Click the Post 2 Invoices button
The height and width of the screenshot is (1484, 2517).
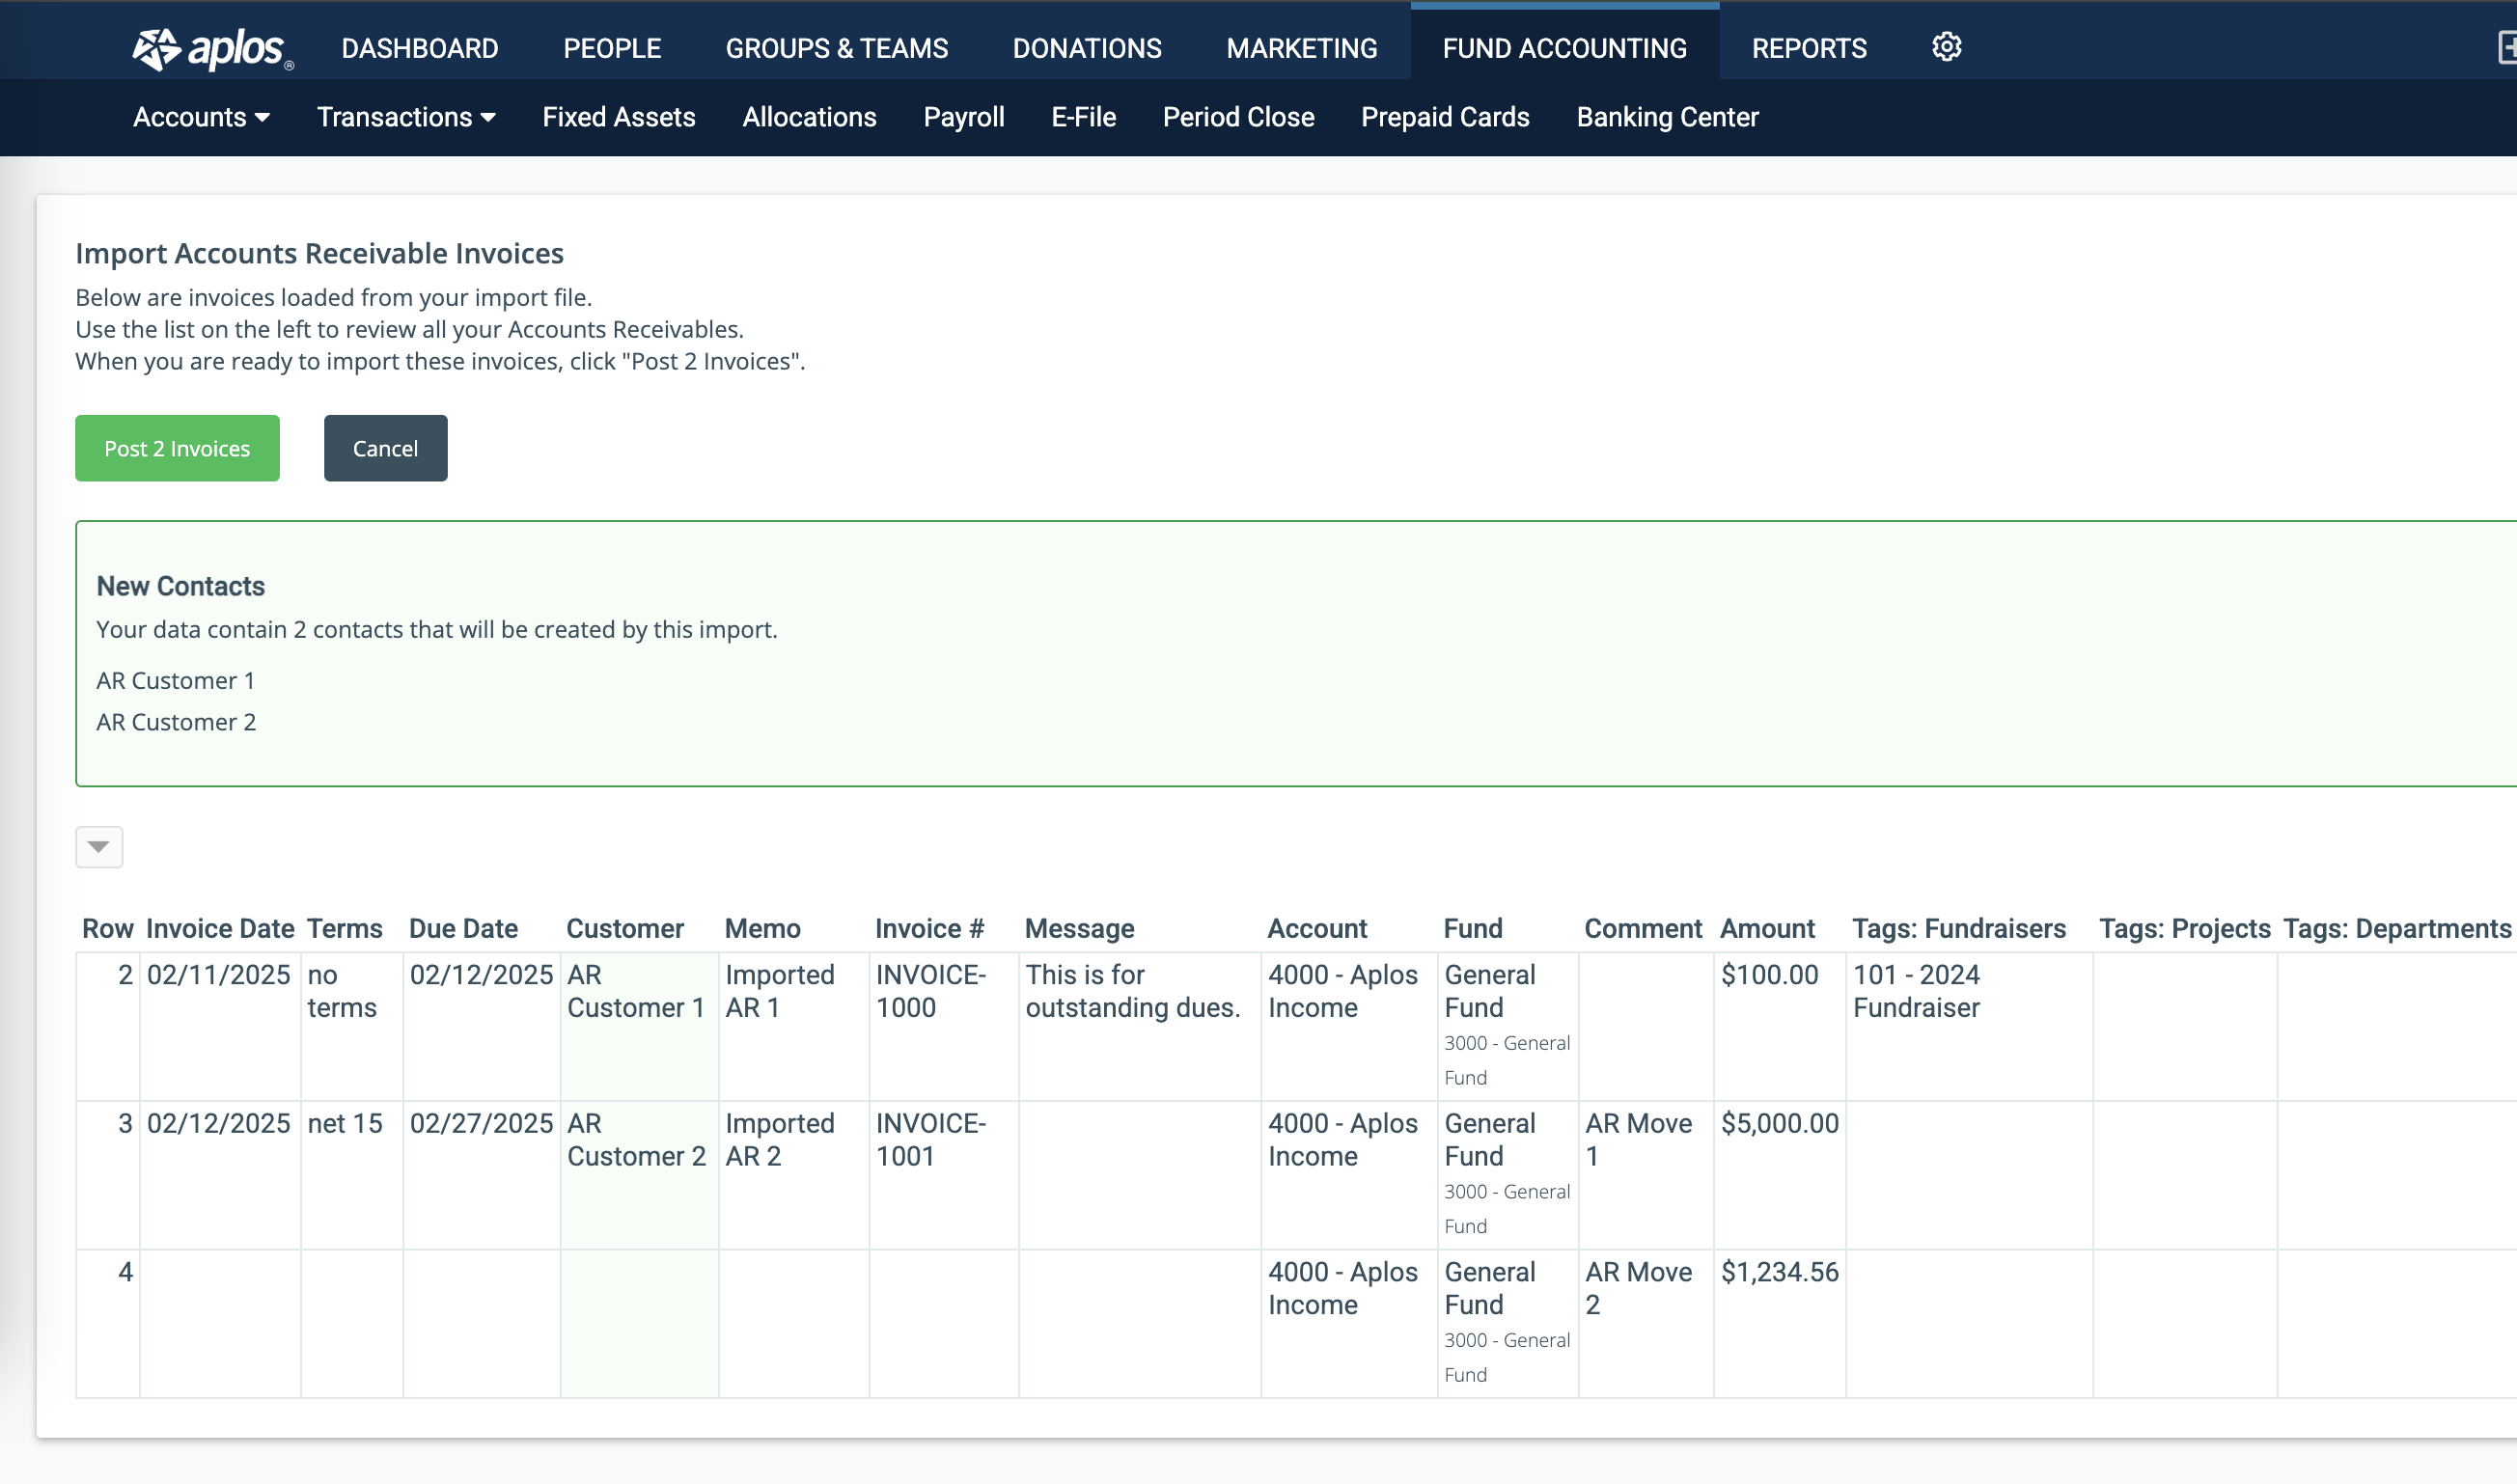pos(177,448)
